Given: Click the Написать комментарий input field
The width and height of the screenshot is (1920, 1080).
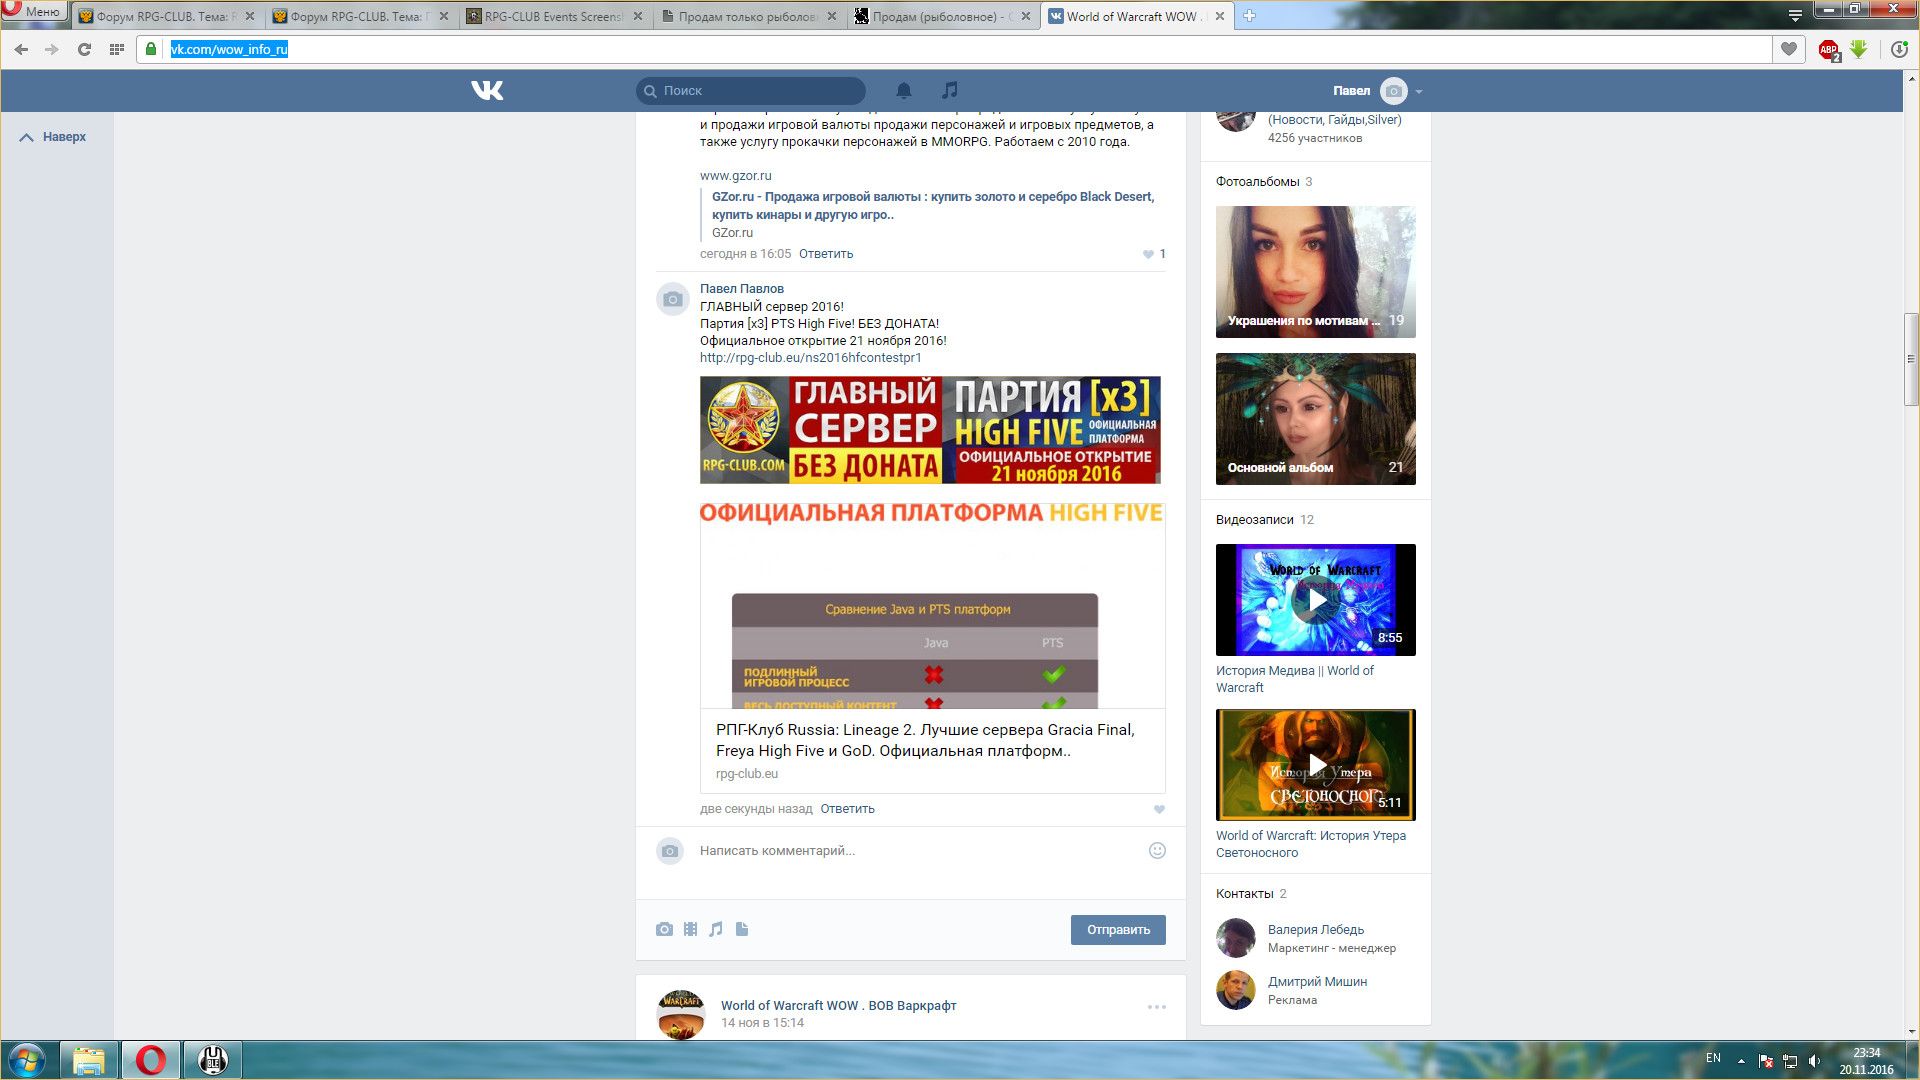Looking at the screenshot, I should (x=900, y=851).
